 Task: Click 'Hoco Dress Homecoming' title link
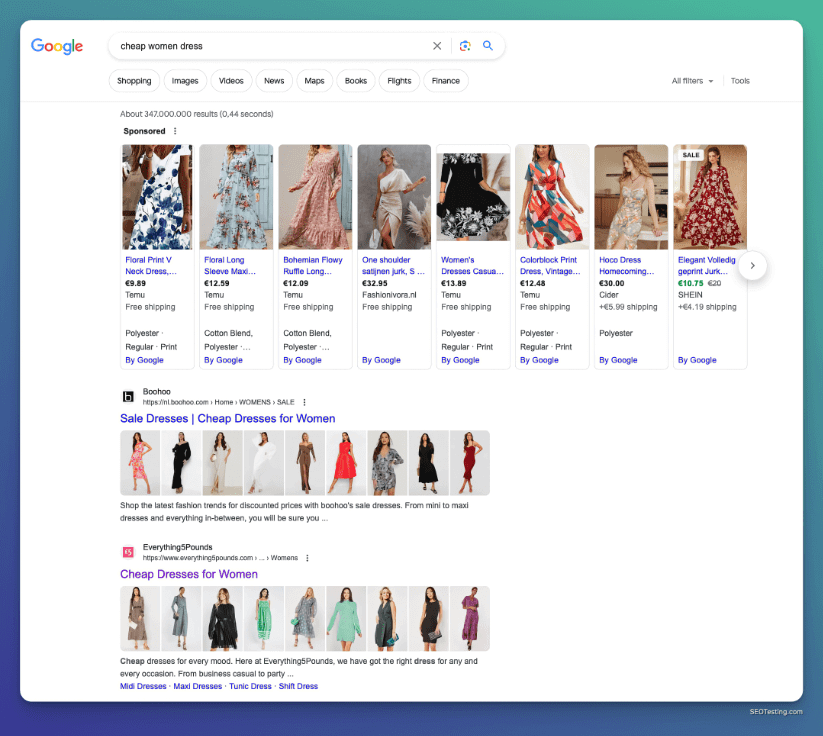pos(627,266)
